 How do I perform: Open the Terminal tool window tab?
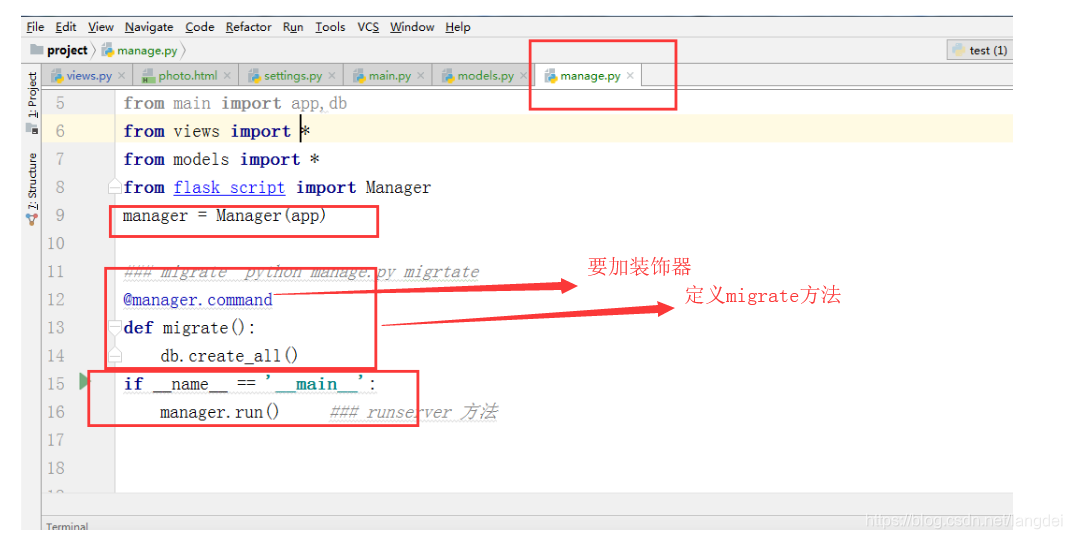pyautogui.click(x=67, y=526)
